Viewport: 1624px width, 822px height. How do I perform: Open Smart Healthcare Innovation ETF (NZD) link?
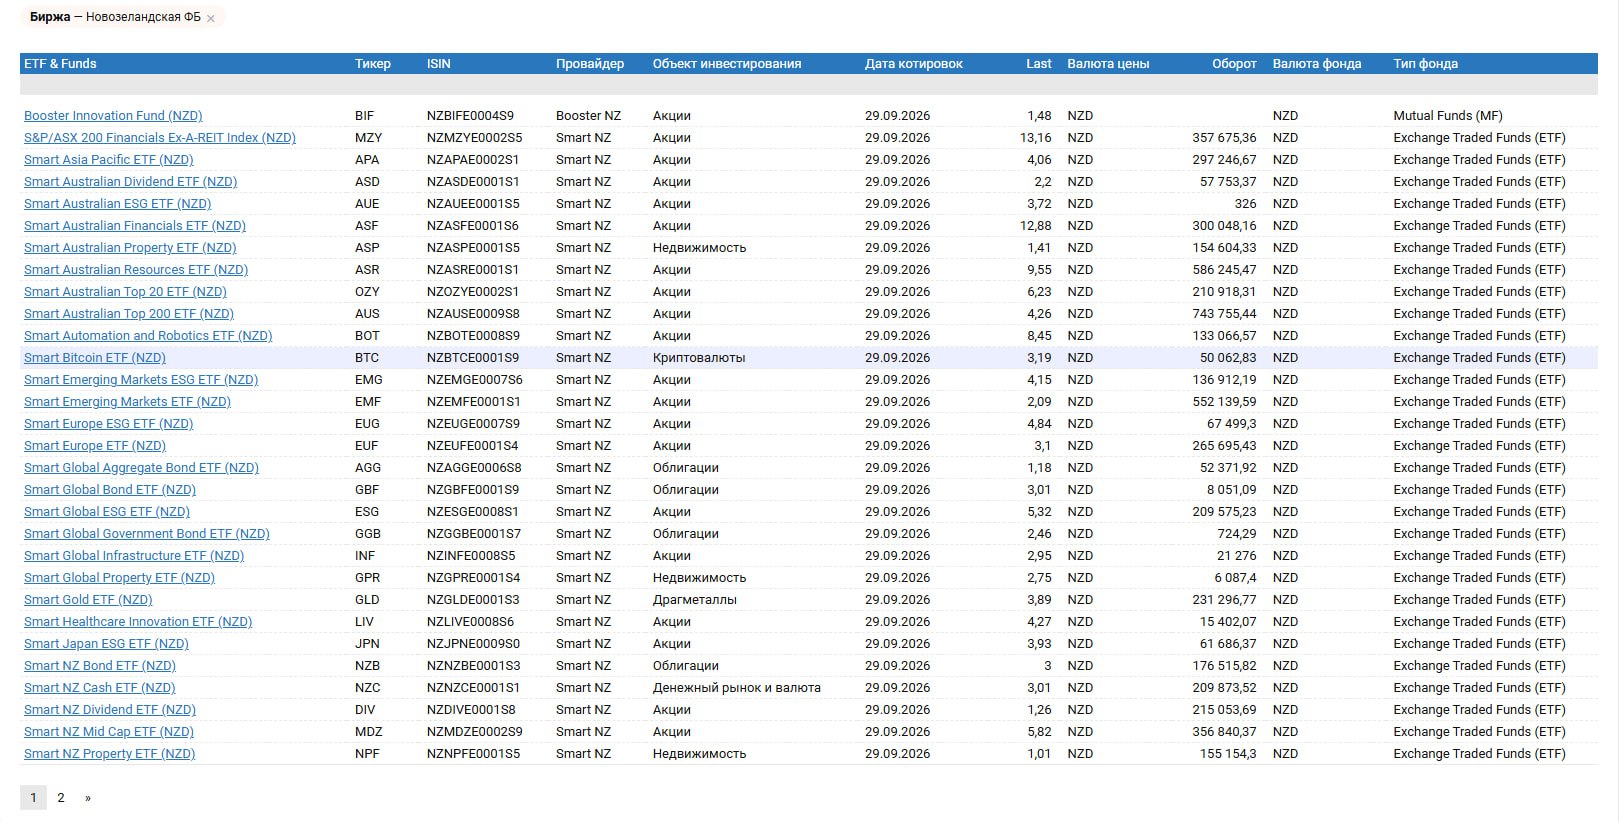[x=138, y=622]
